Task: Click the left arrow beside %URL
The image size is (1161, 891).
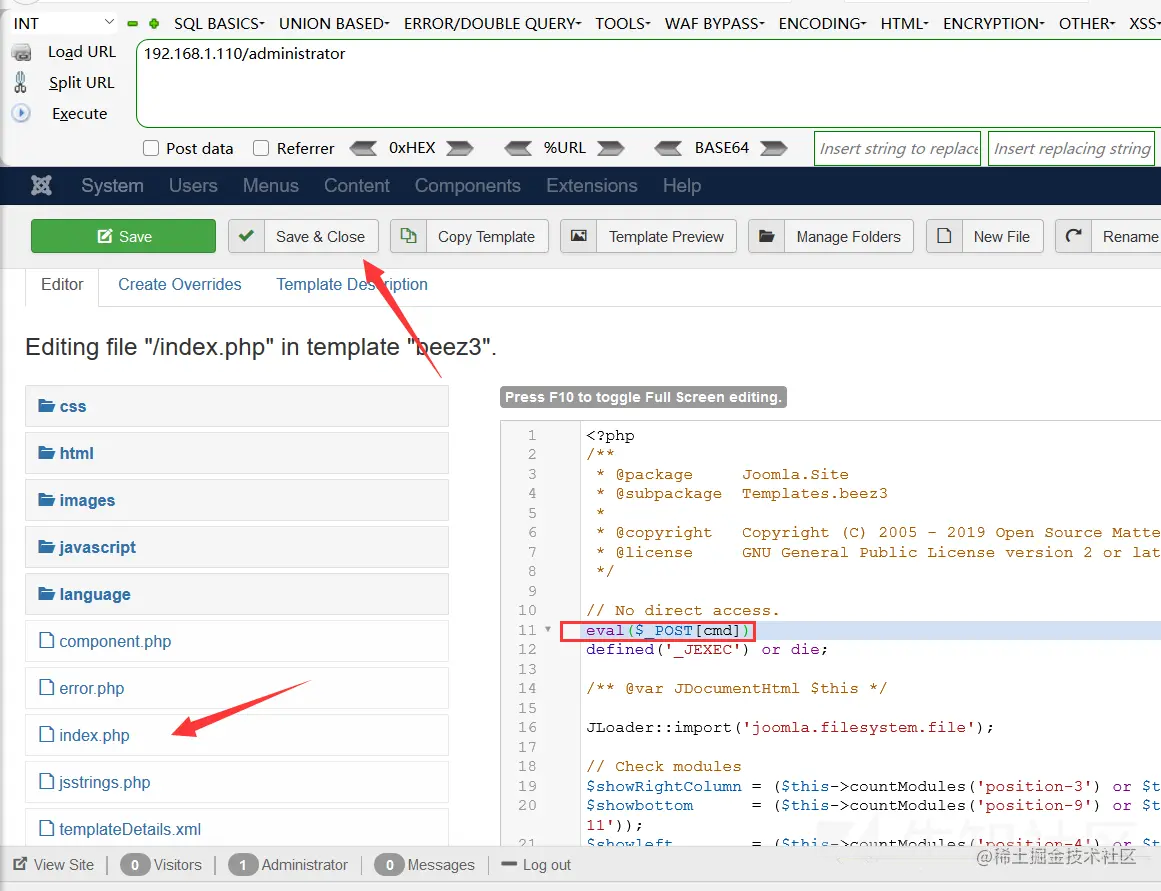Action: click(x=518, y=148)
